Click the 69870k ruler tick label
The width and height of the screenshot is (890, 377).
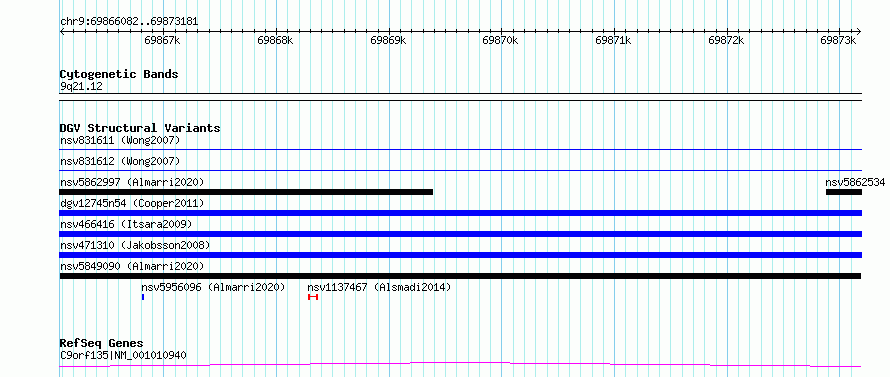coord(501,40)
